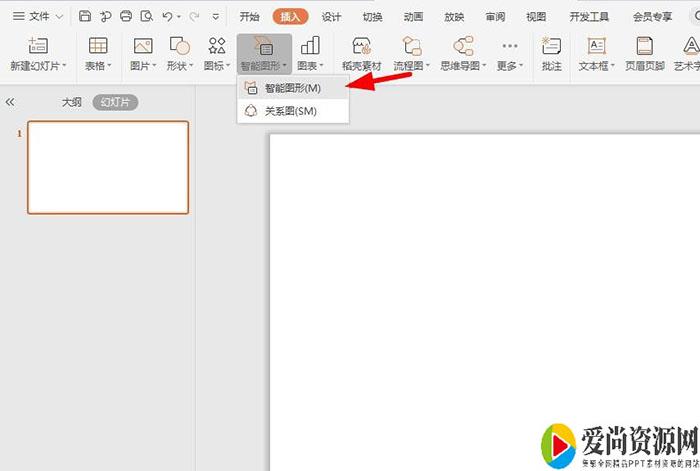Choose 智能图形(M) from the dropdown menu
Viewport: 700px width, 471px height.
click(x=292, y=88)
